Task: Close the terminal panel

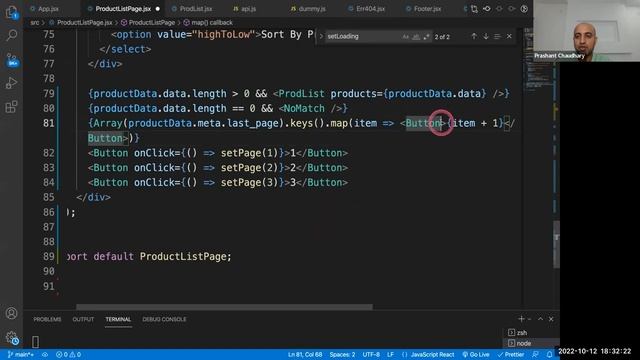Action: pos(551,319)
